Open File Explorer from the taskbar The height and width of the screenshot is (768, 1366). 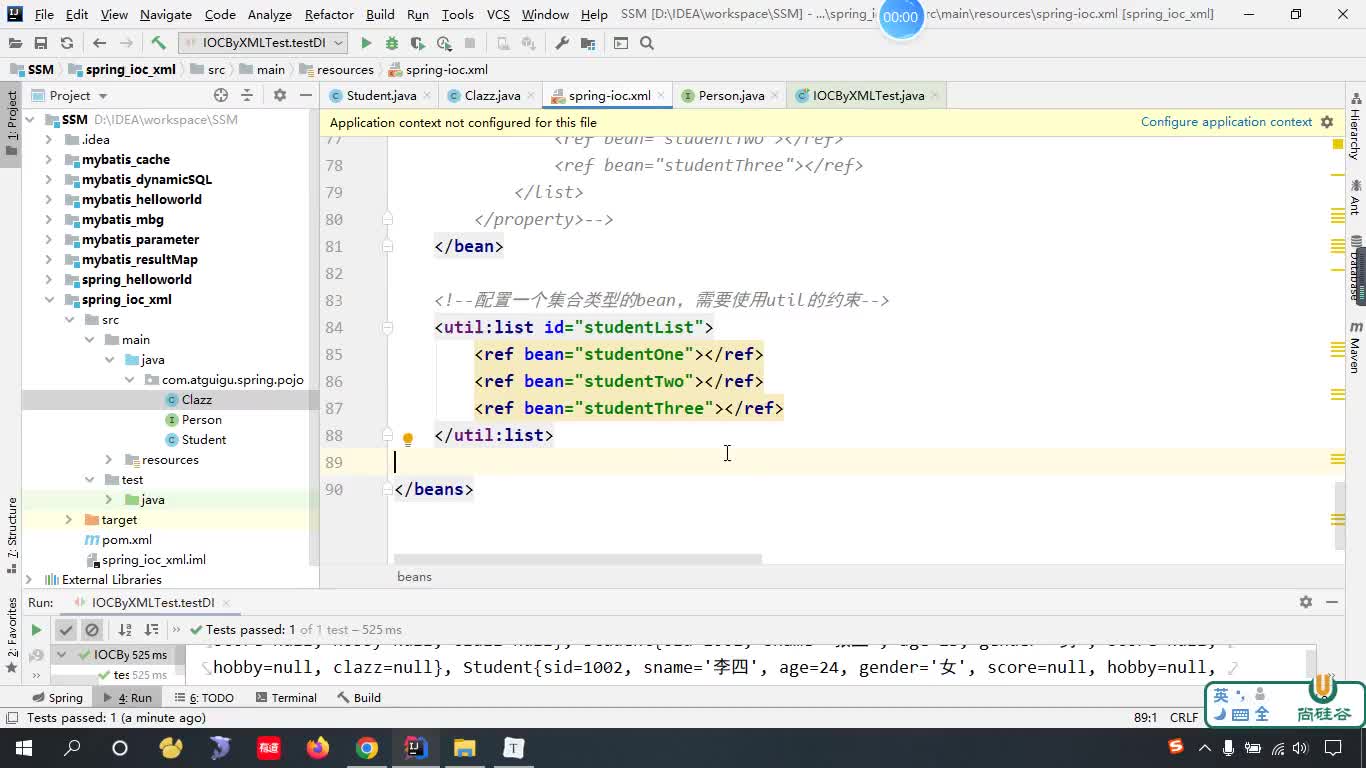pos(465,748)
